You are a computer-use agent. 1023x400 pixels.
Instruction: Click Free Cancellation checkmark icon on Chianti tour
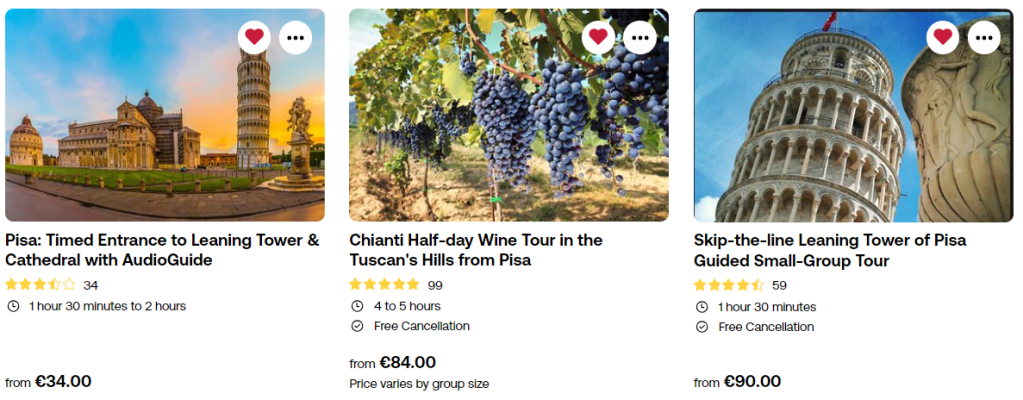tap(357, 326)
